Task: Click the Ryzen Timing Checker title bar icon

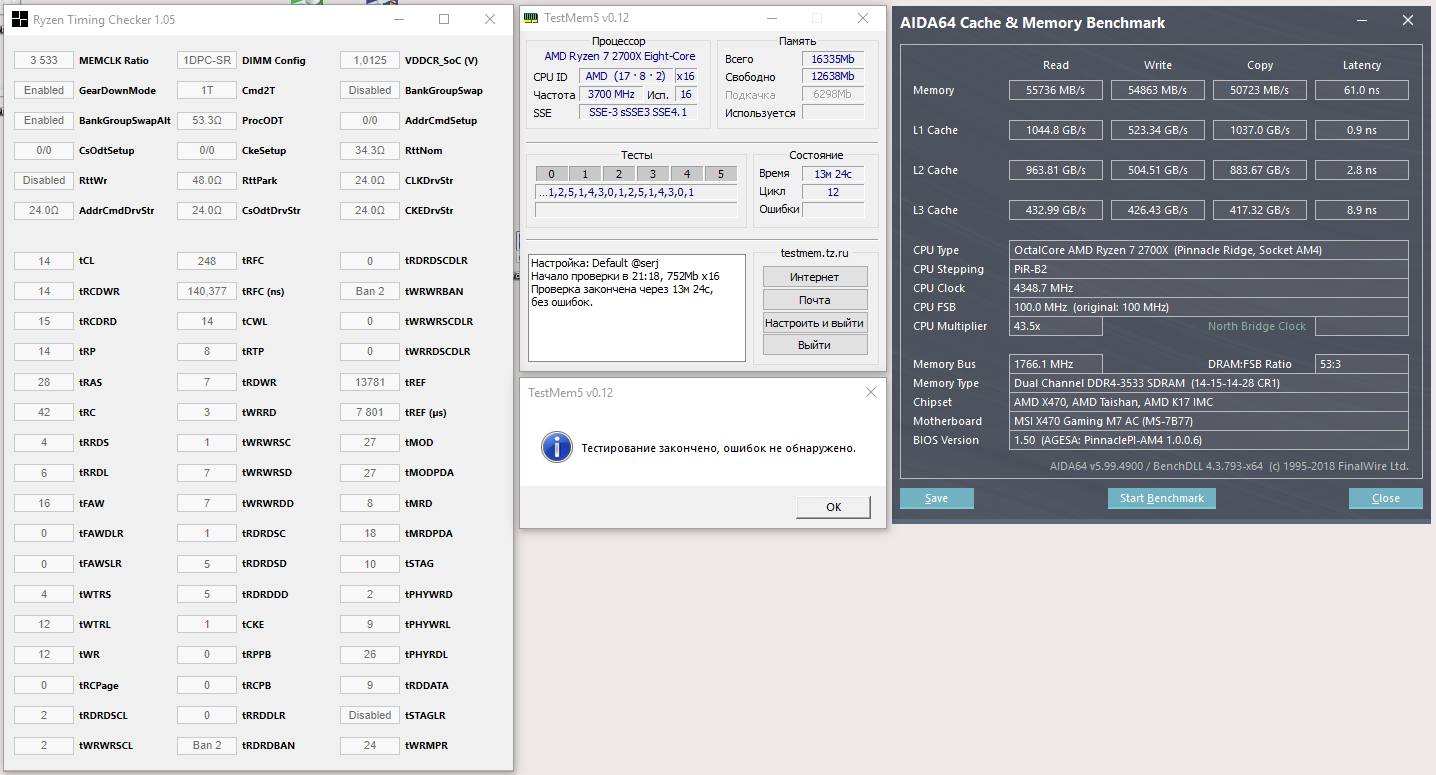Action: 20,19
